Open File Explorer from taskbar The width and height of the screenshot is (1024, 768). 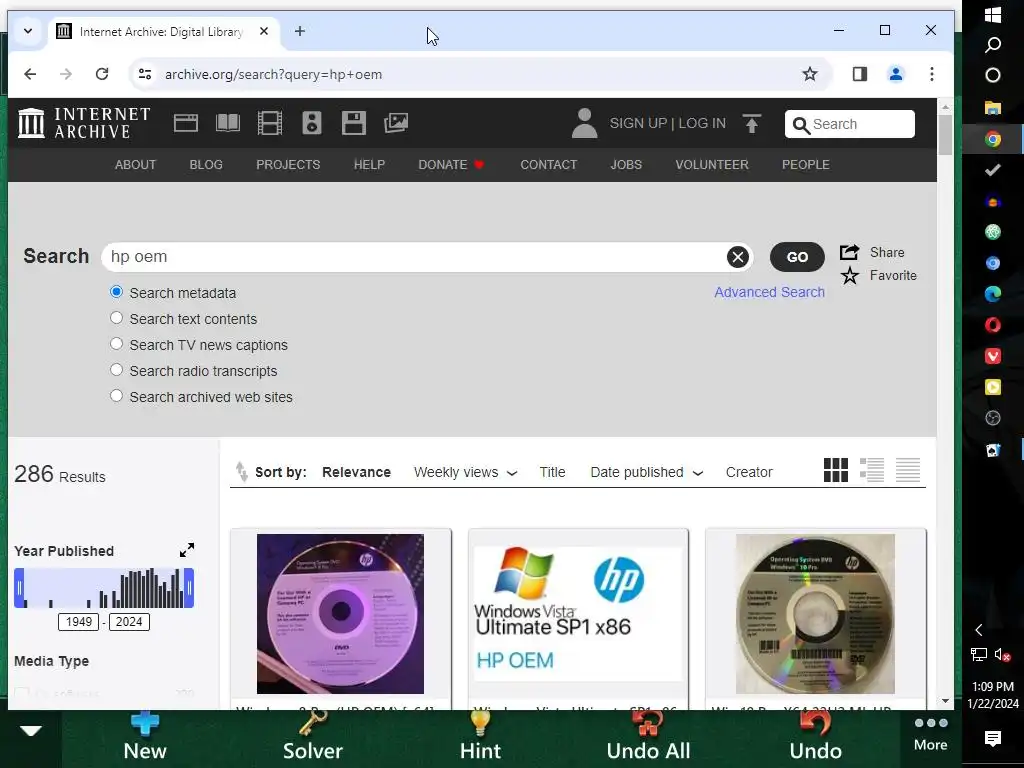coord(993,107)
